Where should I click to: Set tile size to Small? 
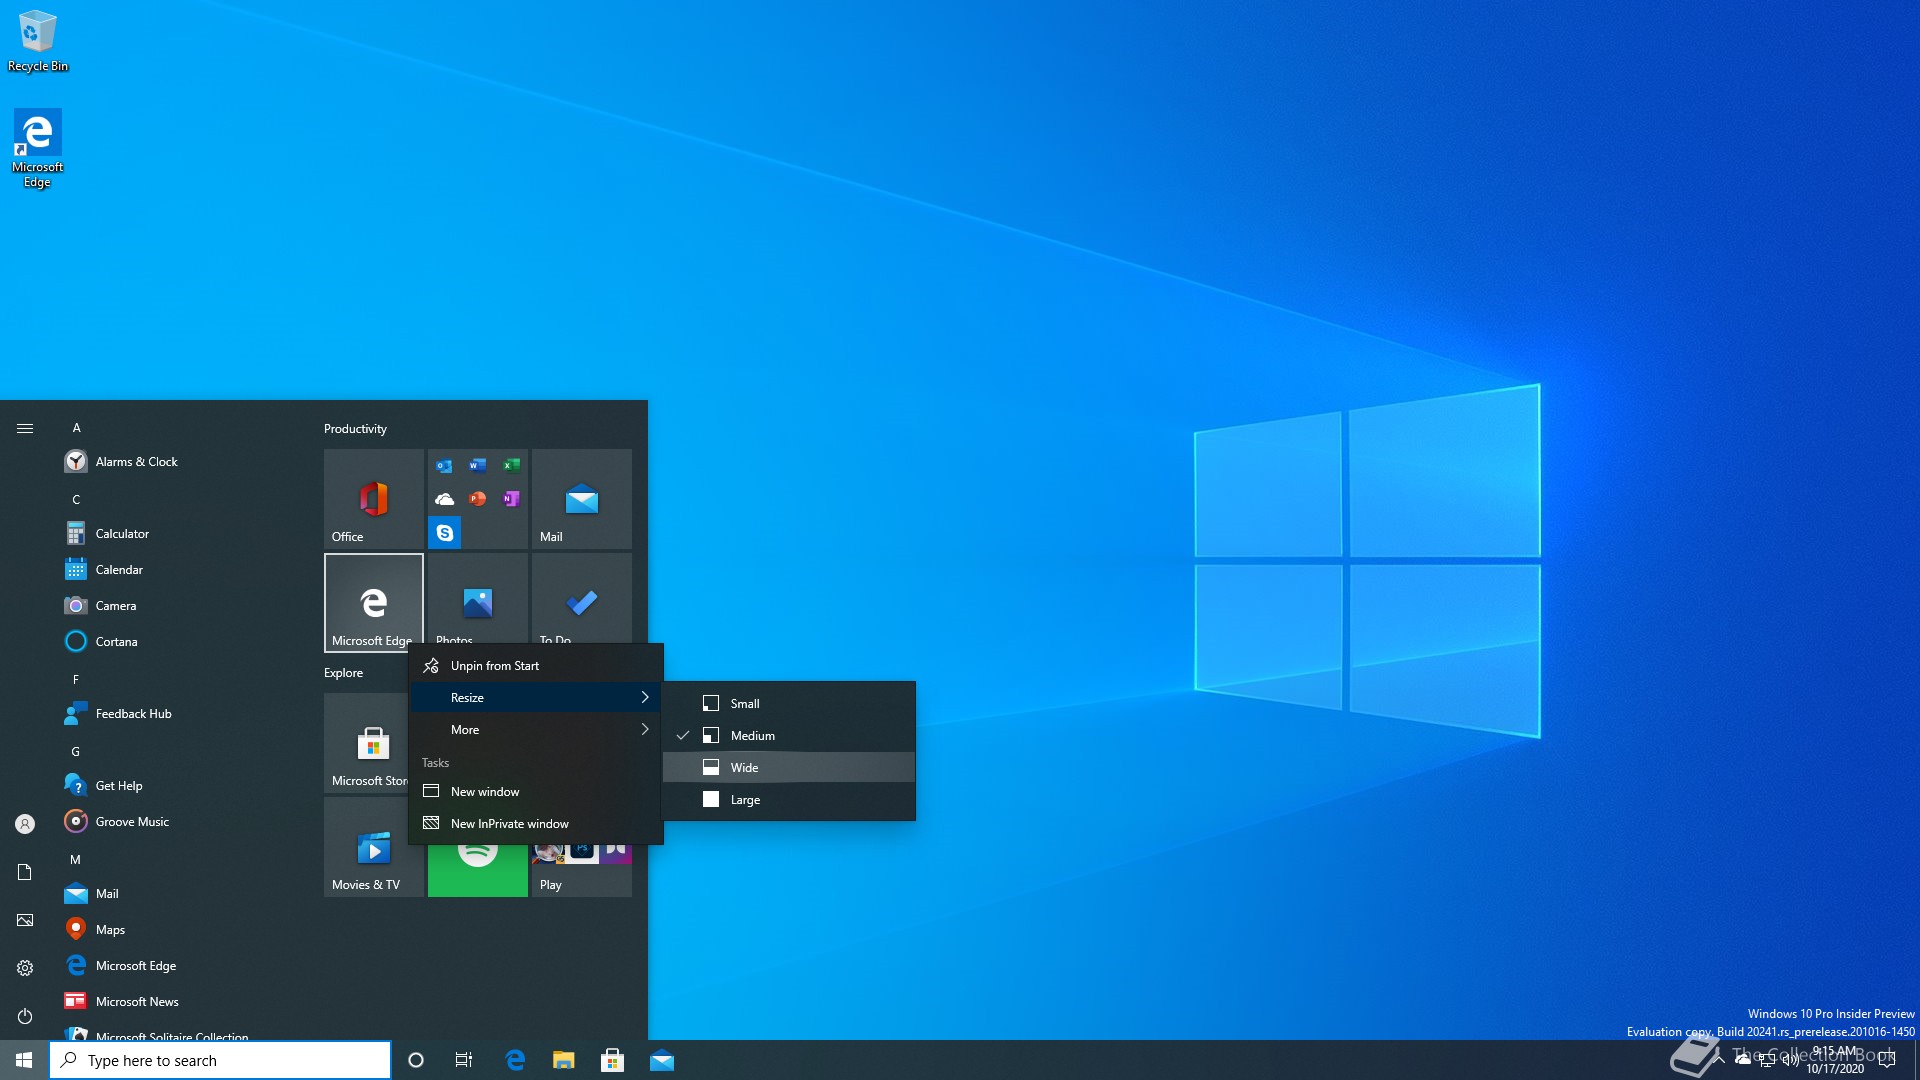789,704
